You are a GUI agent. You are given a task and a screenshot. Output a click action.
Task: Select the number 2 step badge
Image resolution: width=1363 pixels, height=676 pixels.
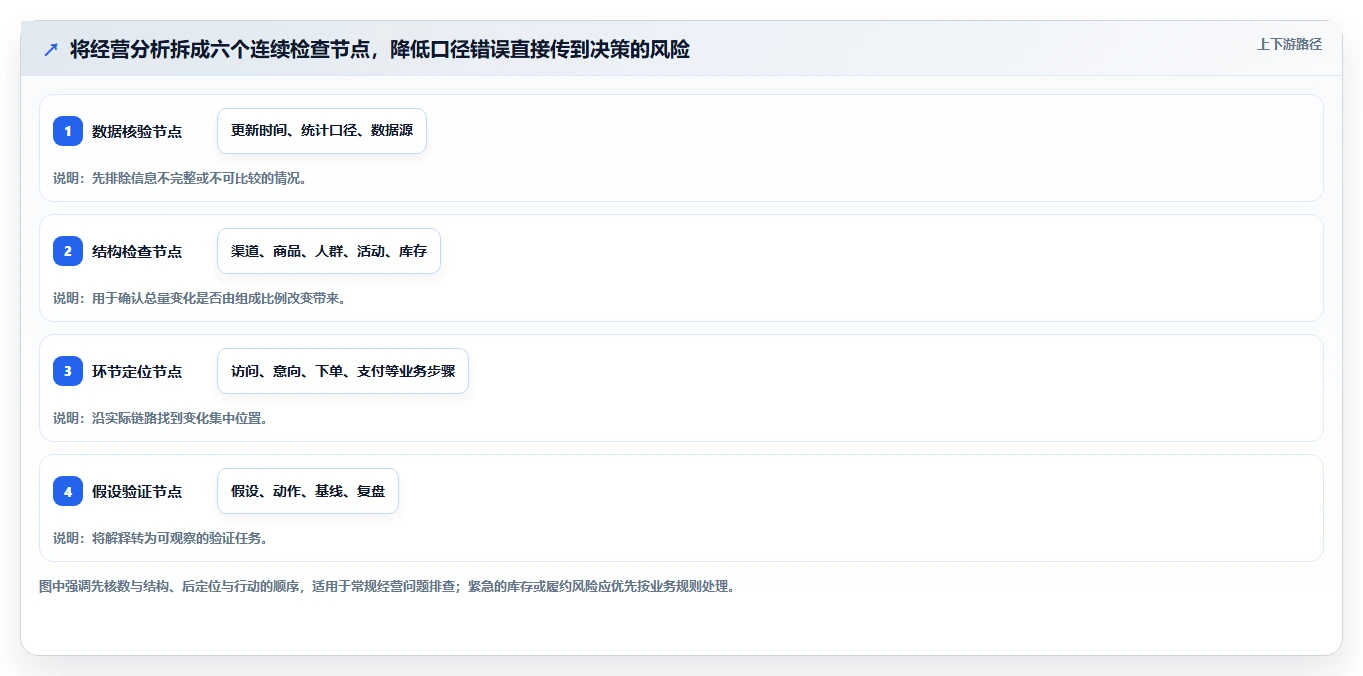point(68,251)
